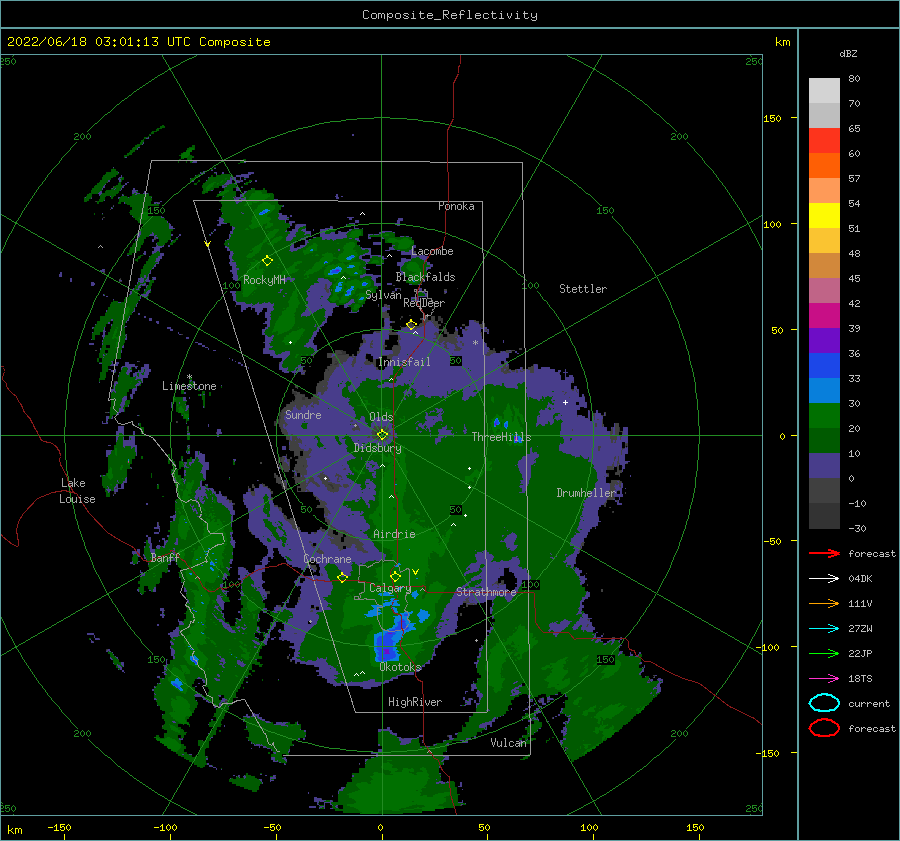Select the RedDeer city label
Screen dimensions: 900x841
pyautogui.click(x=424, y=303)
